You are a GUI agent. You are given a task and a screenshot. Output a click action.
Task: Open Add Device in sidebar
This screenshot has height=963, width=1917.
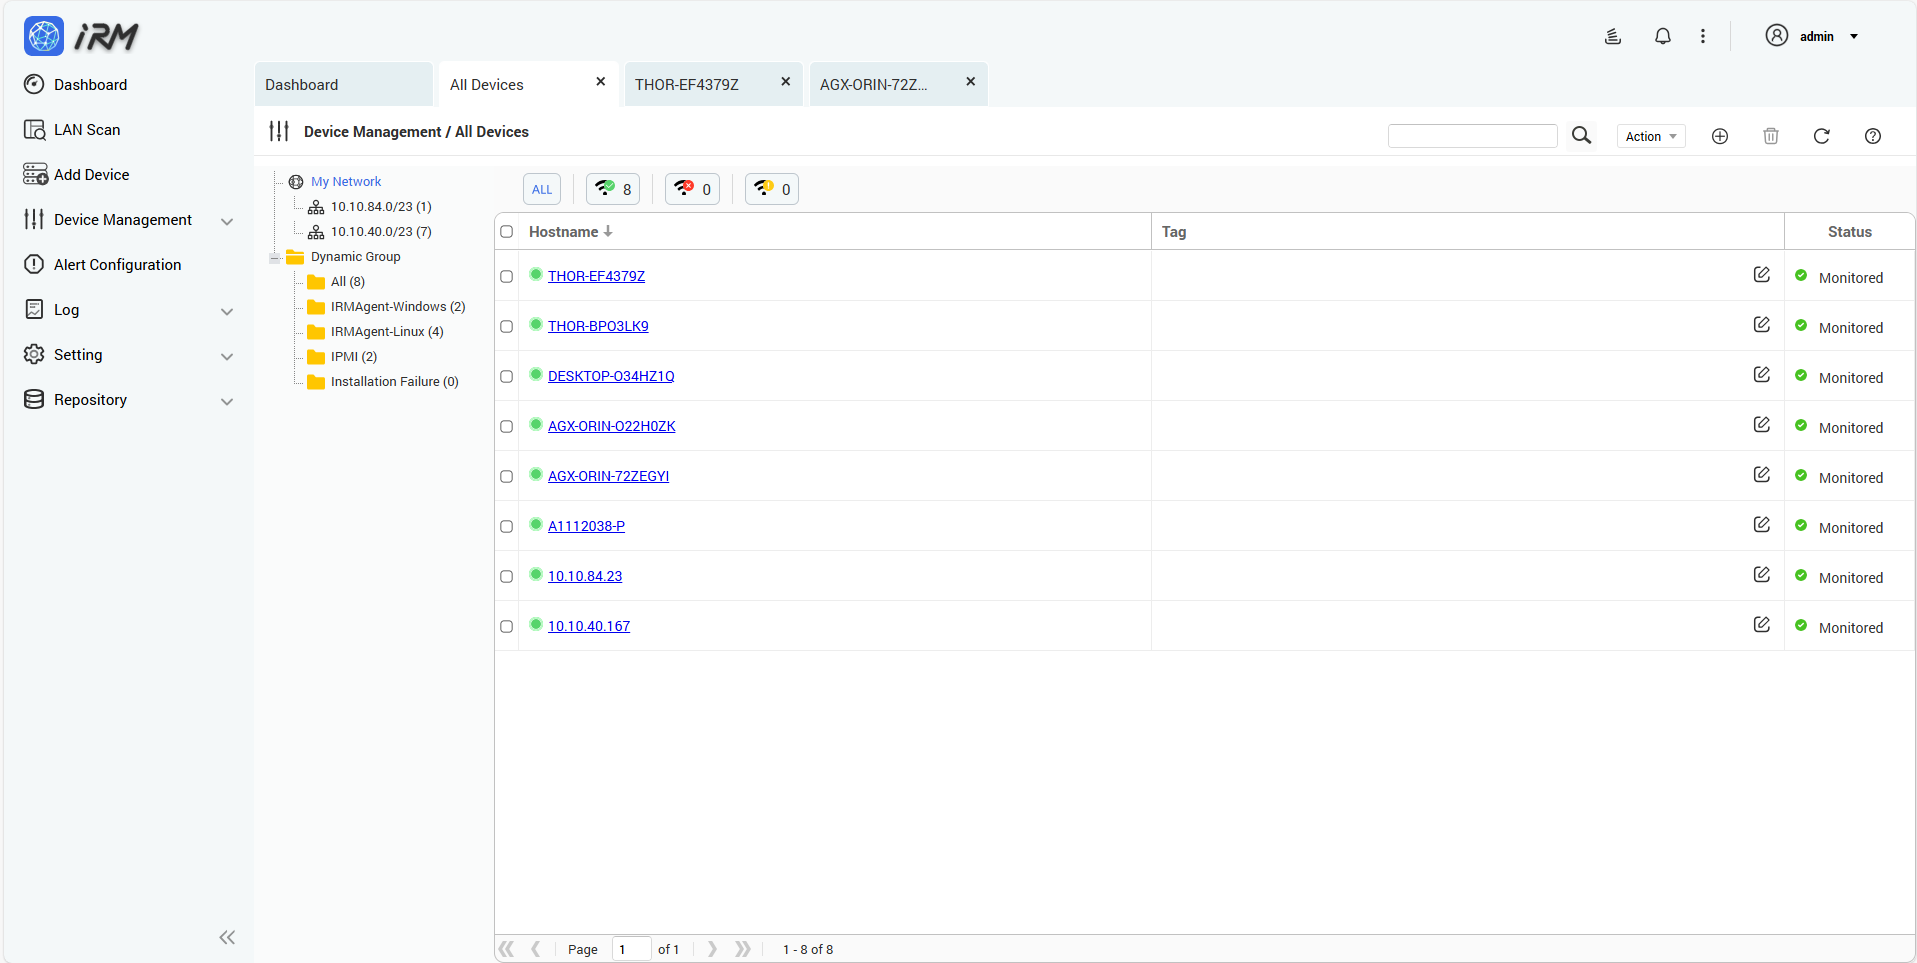click(91, 174)
